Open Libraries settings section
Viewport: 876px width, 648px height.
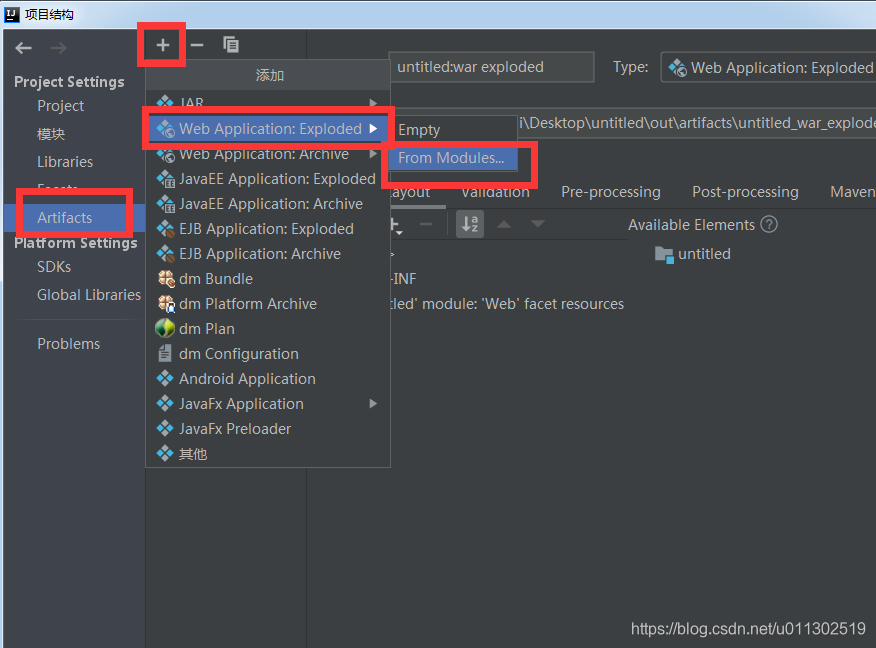65,161
